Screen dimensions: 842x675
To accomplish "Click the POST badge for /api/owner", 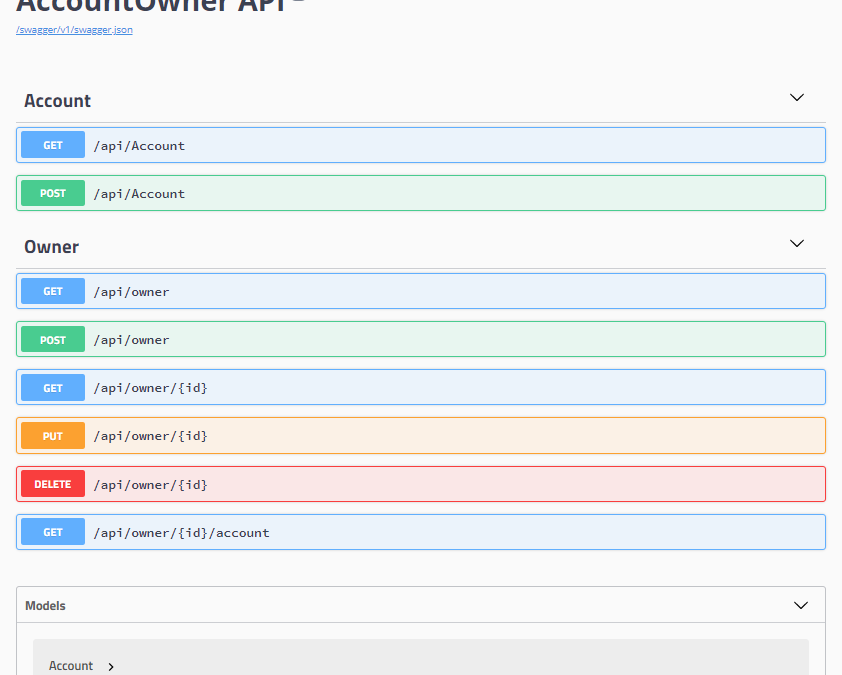I will click(53, 340).
